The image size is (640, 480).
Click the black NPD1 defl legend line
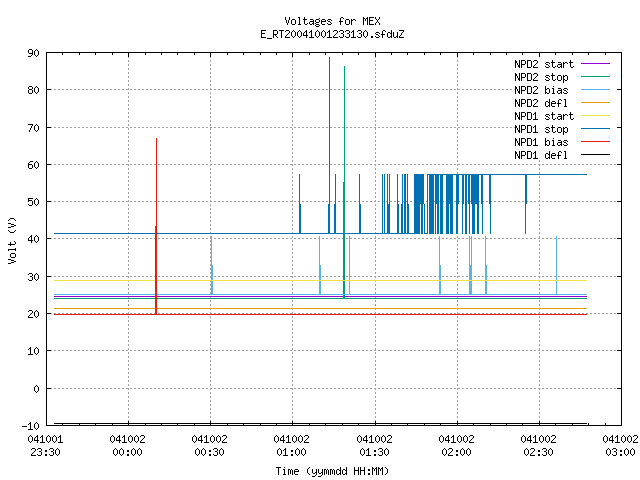(x=595, y=155)
